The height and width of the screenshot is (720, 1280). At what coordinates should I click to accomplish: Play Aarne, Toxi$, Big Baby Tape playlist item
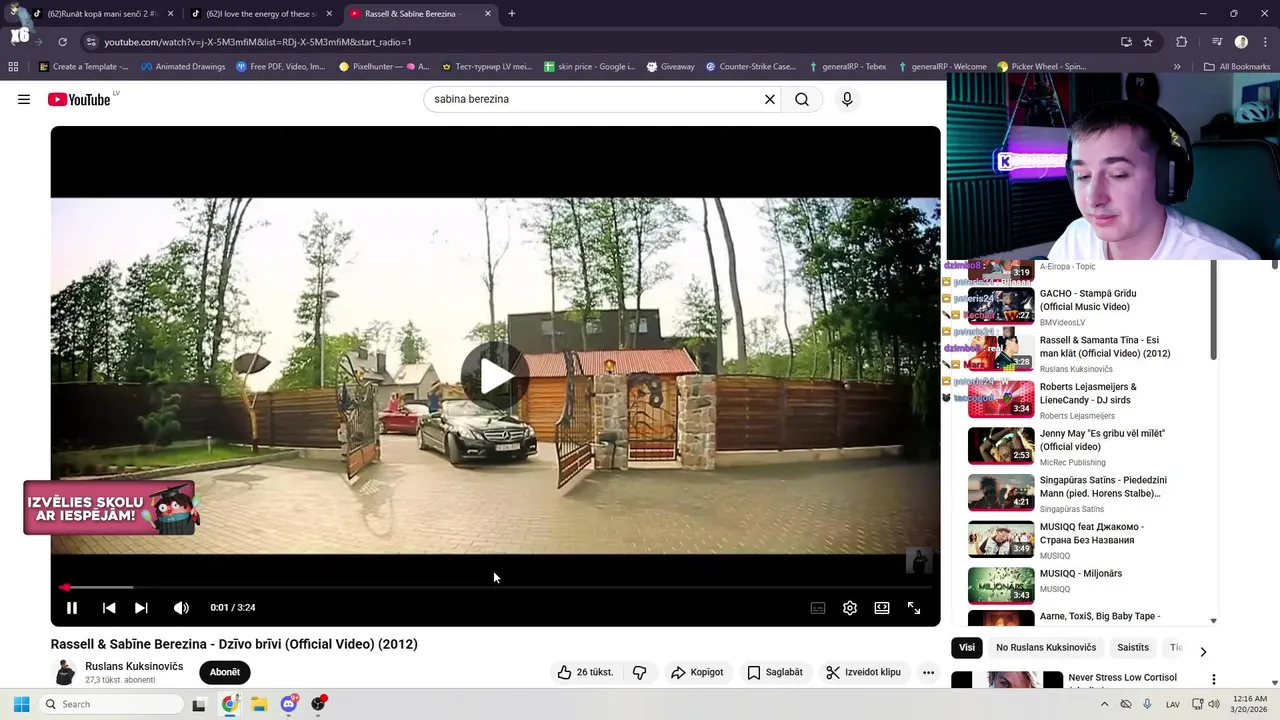click(1100, 616)
